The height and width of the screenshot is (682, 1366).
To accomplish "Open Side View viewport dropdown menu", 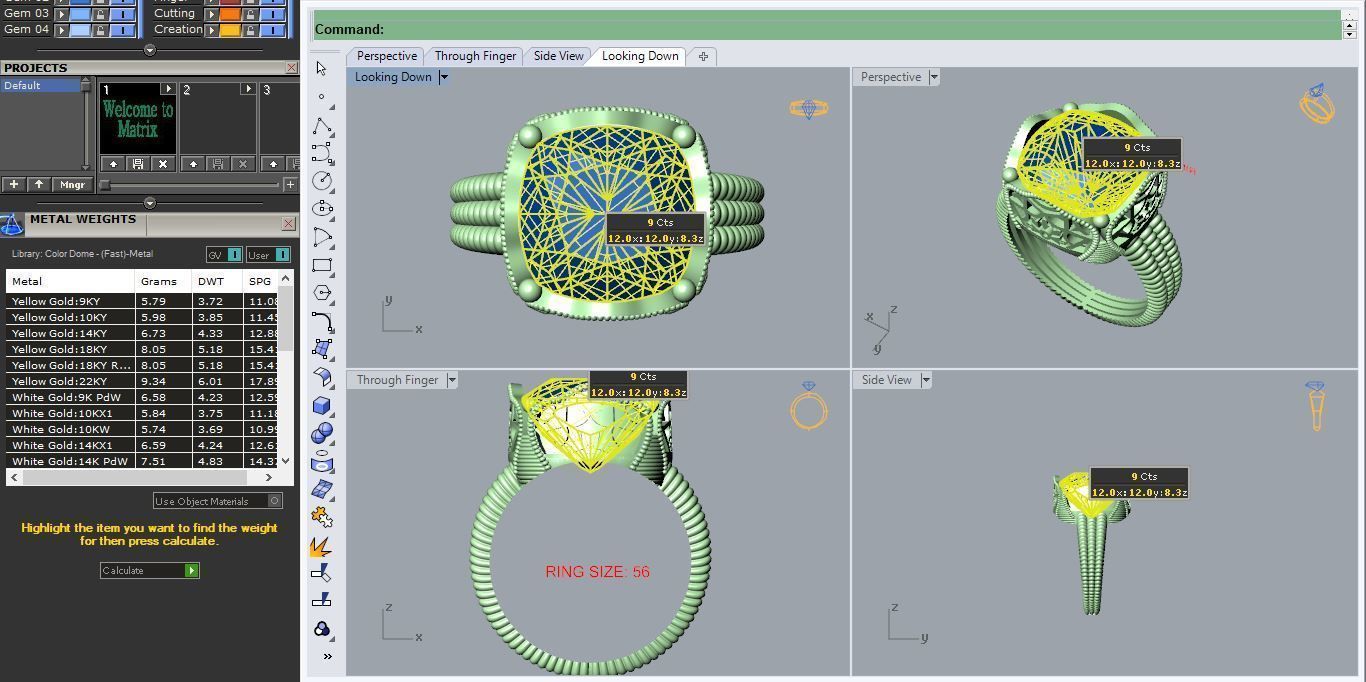I will (926, 380).
